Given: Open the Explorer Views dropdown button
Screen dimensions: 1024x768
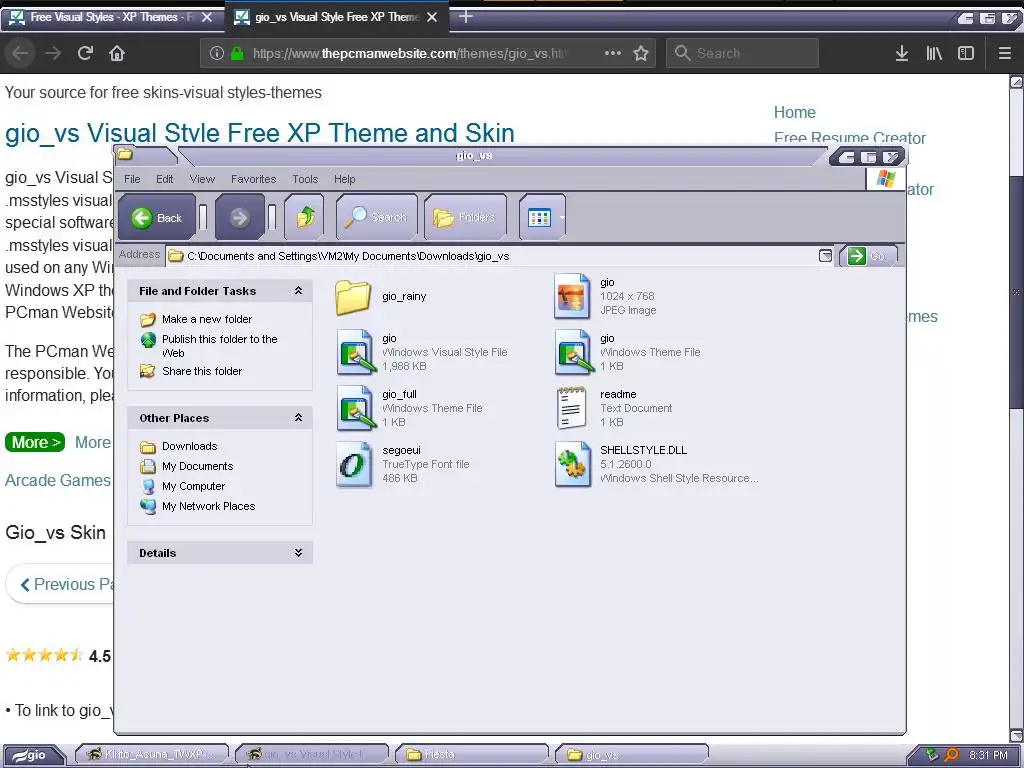Looking at the screenshot, I should 543,217.
